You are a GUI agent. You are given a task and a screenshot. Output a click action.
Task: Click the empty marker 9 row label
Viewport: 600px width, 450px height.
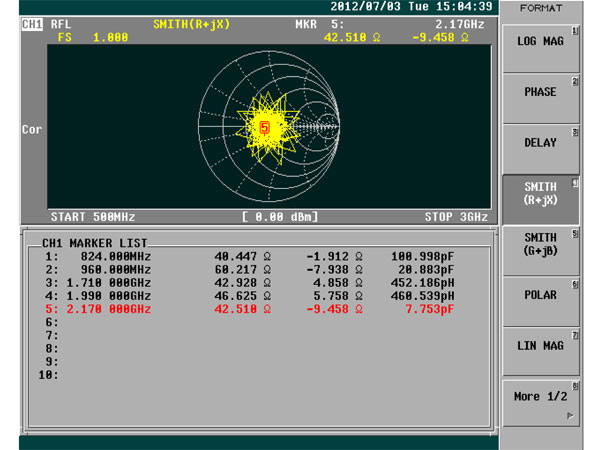52,362
